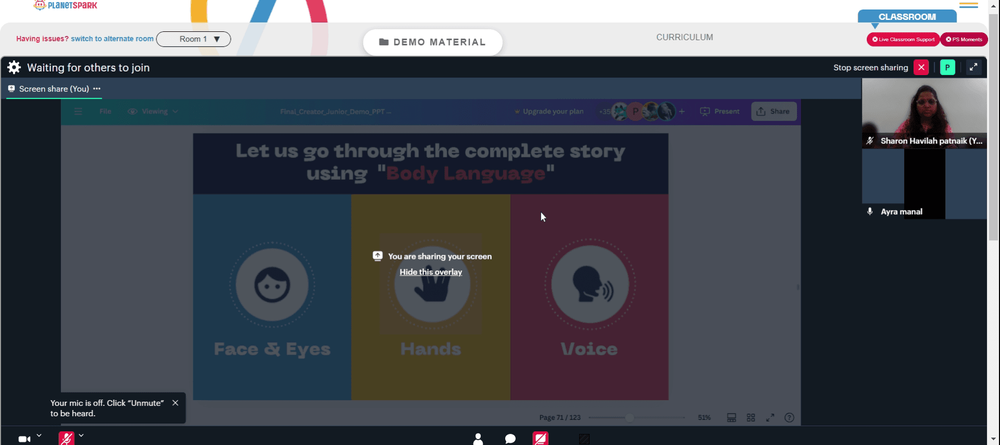Open the participants list icon
Image resolution: width=1000 pixels, height=445 pixels.
478,439
